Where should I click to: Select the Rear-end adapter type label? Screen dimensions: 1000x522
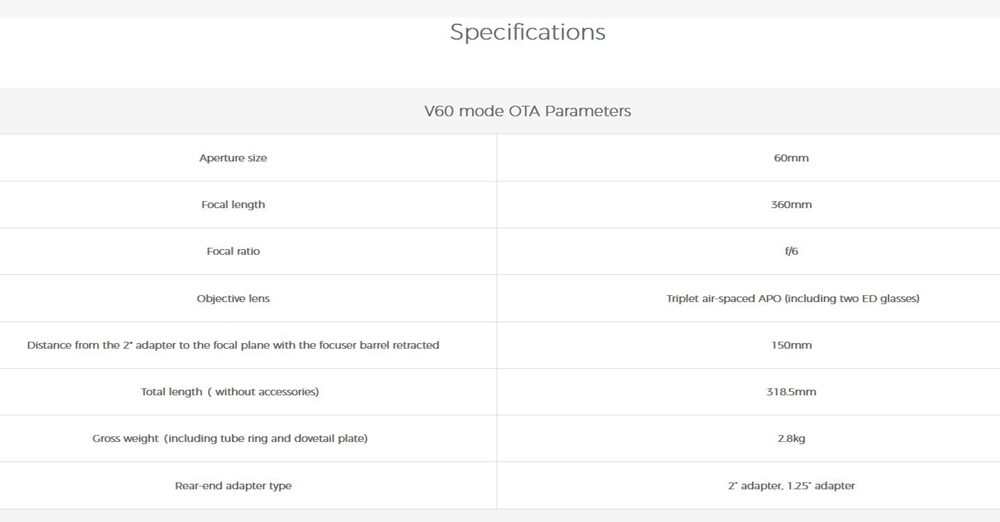tap(233, 486)
